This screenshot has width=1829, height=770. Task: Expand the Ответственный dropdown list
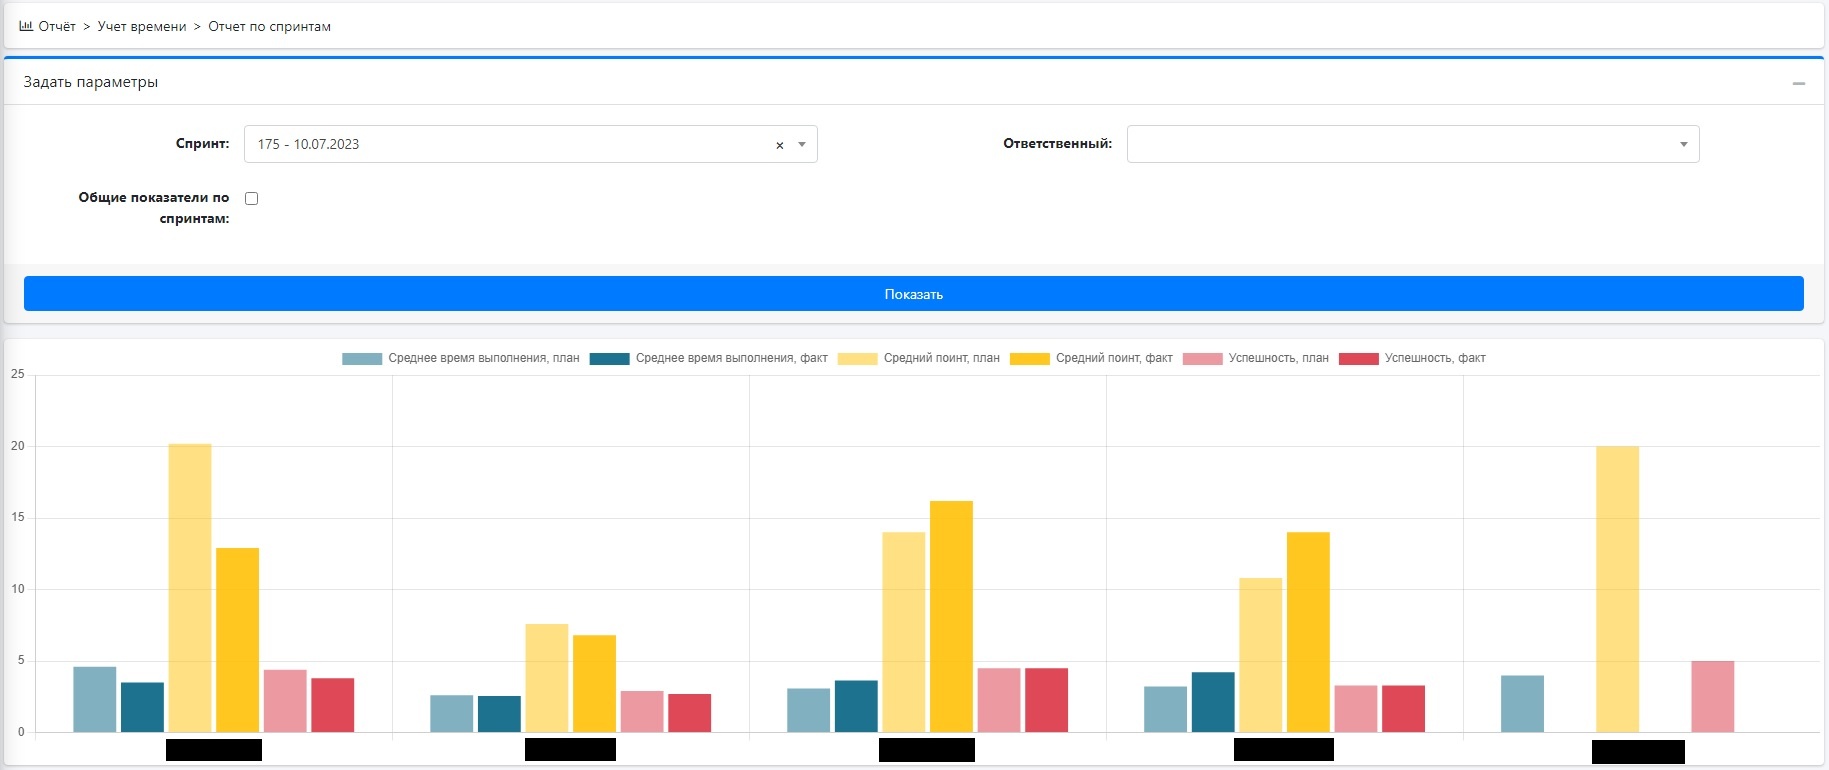[1683, 145]
